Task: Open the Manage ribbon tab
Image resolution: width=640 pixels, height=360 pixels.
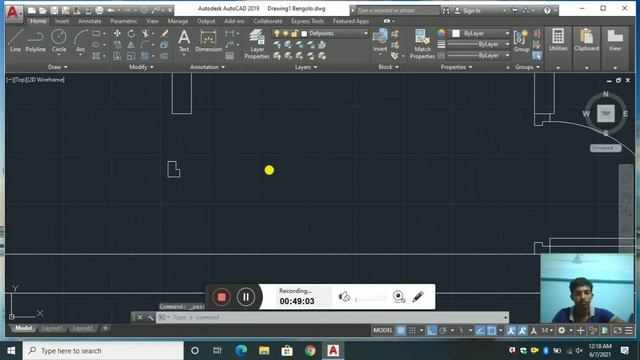Action: [178, 21]
